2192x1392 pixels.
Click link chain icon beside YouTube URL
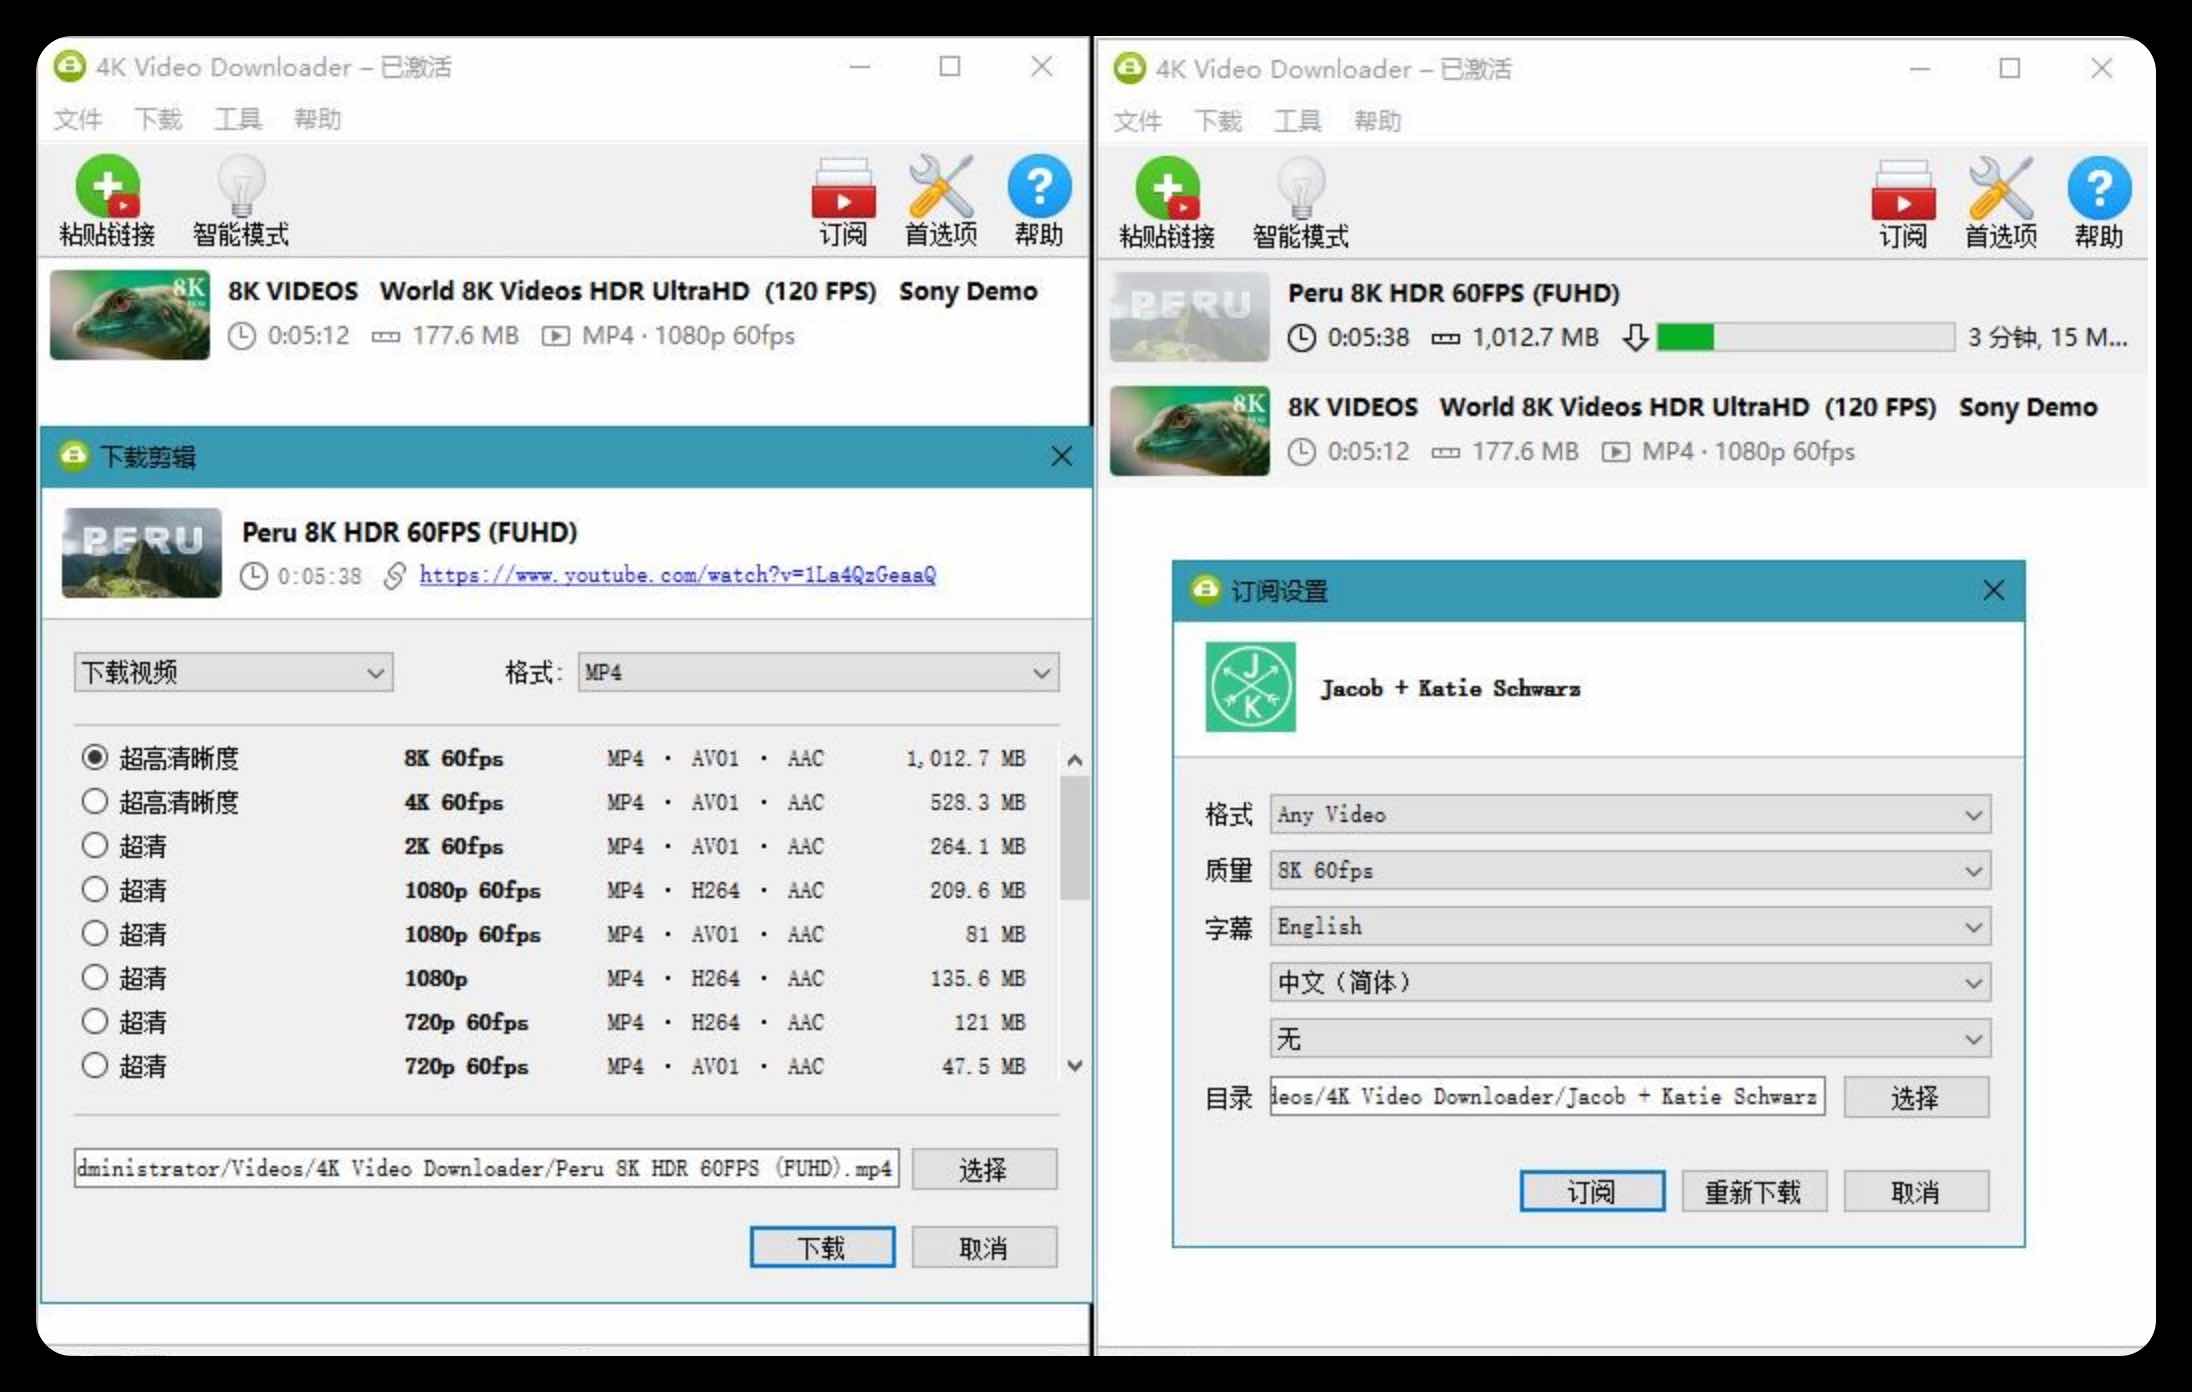click(x=395, y=576)
